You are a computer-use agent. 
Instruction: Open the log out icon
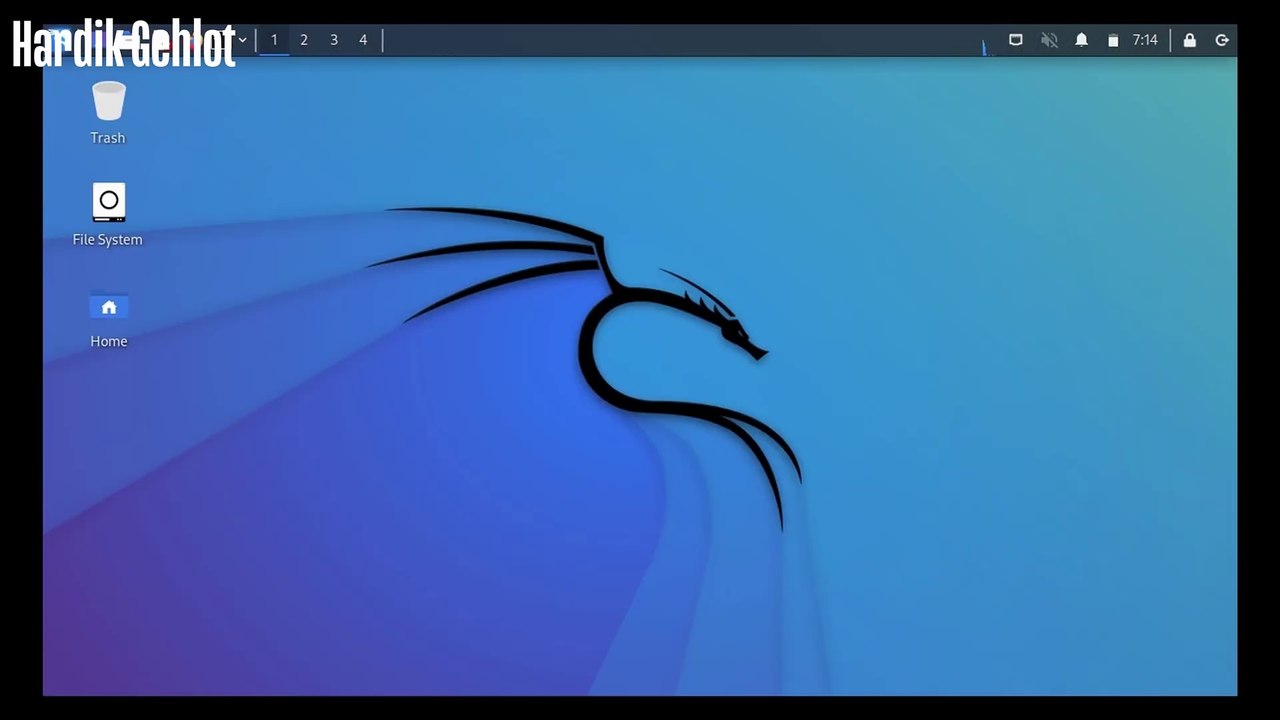coord(1221,40)
